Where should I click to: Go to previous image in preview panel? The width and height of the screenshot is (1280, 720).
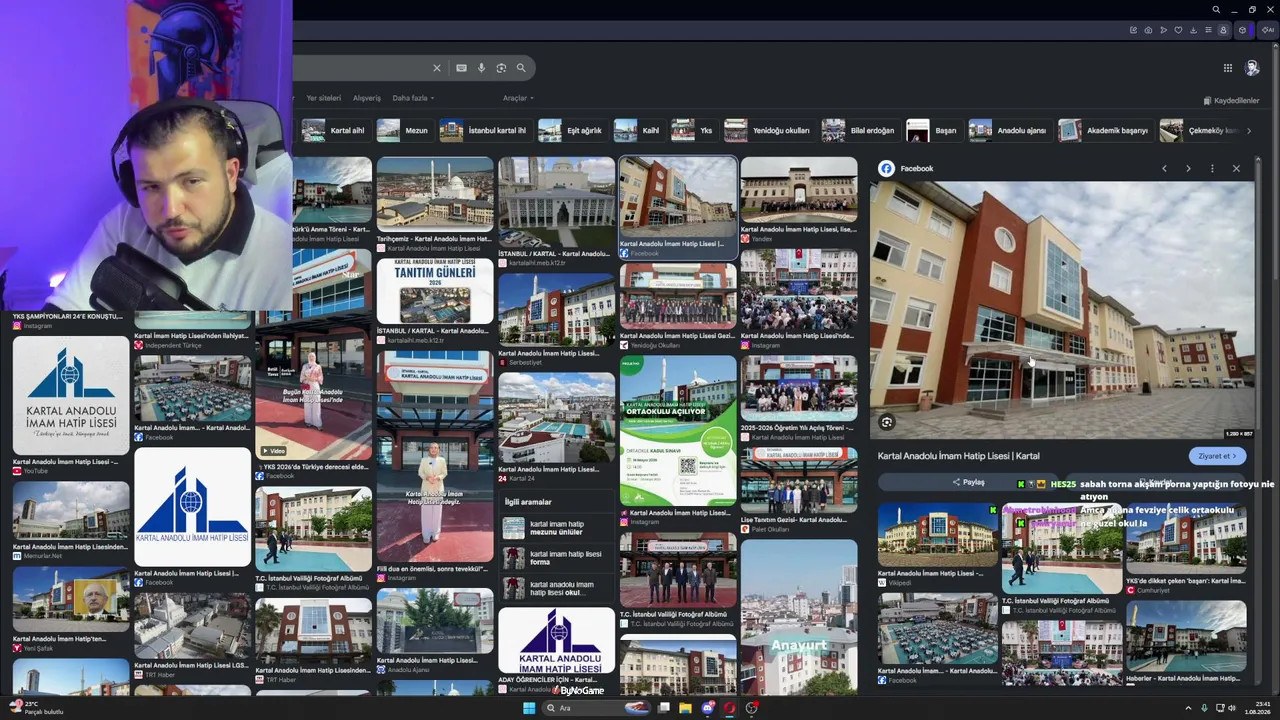[x=1164, y=168]
